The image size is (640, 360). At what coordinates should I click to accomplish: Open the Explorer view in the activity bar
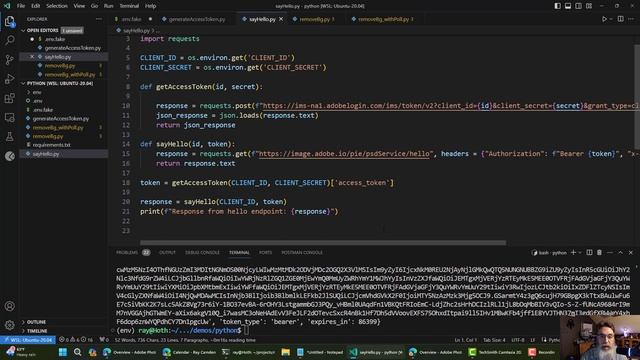coord(9,21)
